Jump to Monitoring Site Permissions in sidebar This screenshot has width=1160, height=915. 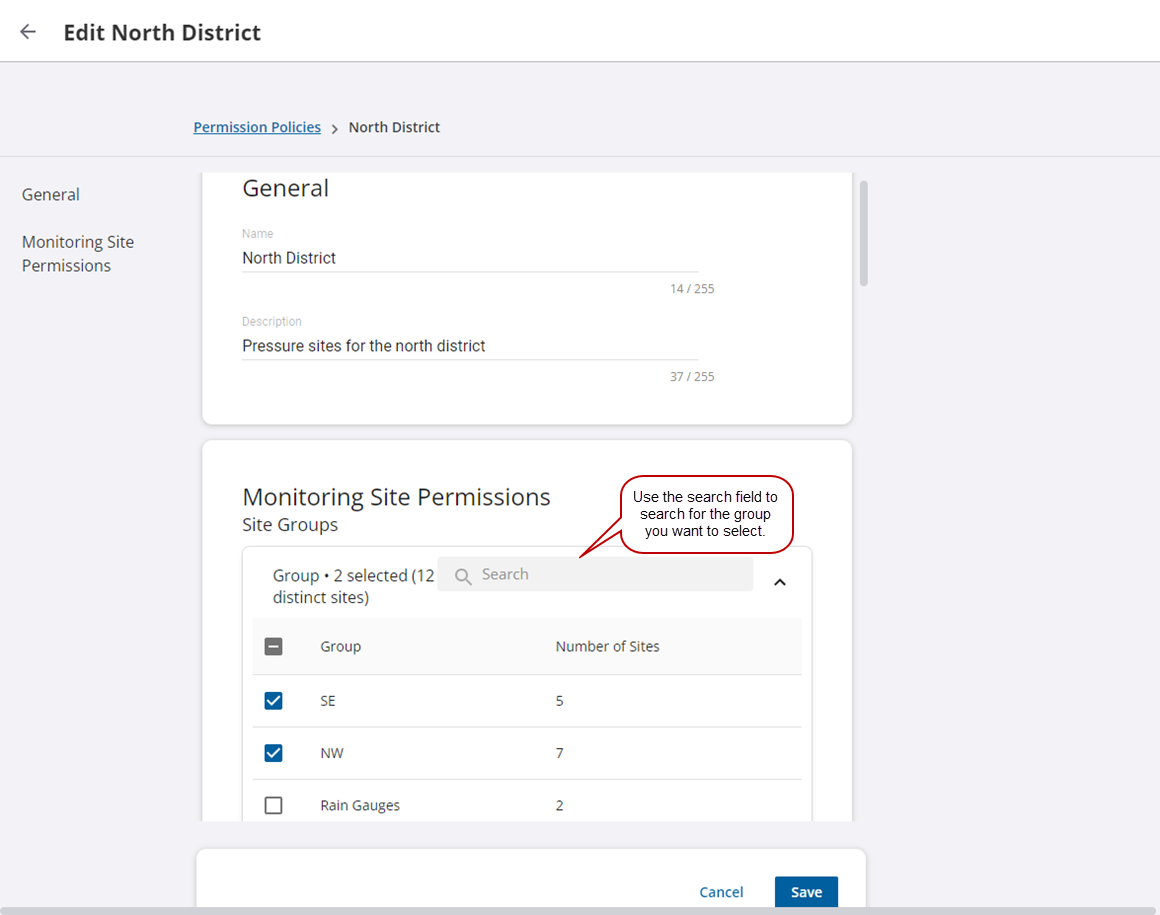(x=78, y=254)
